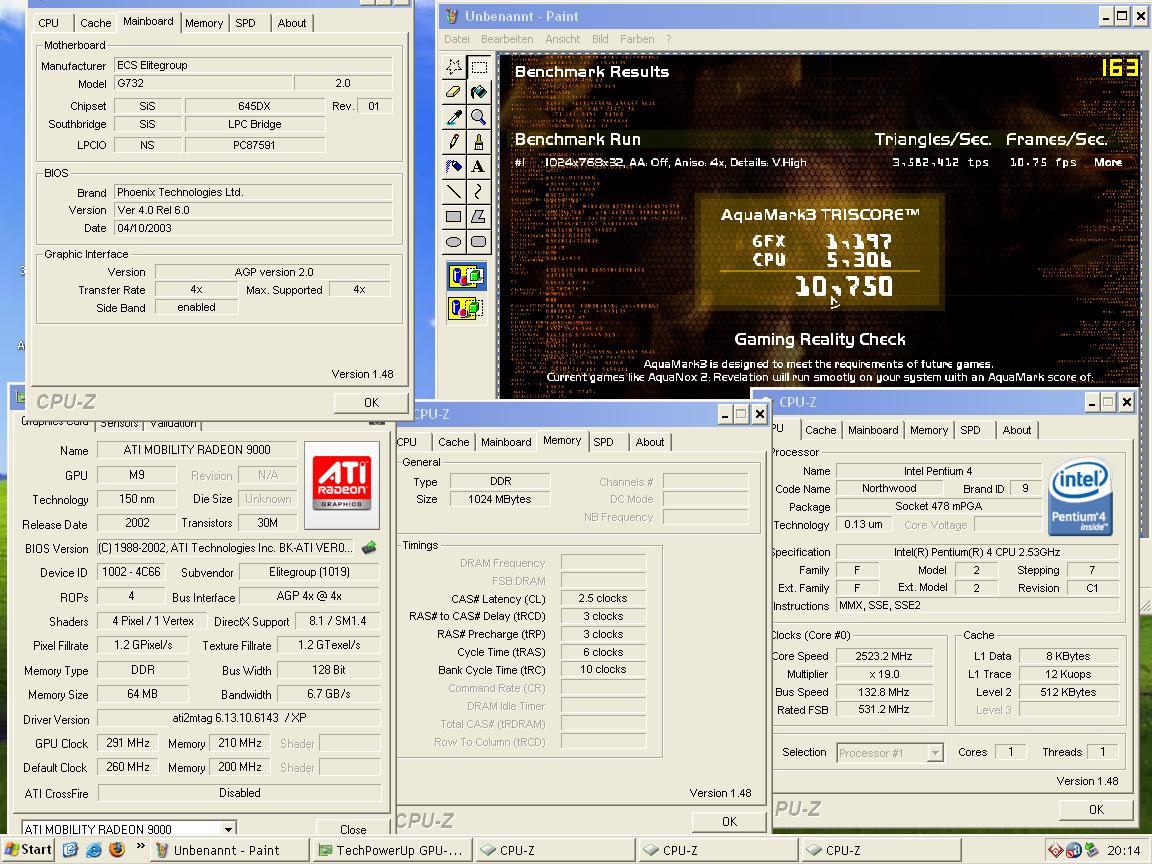The height and width of the screenshot is (864, 1152).
Task: Open the Start menu
Action: [28, 850]
